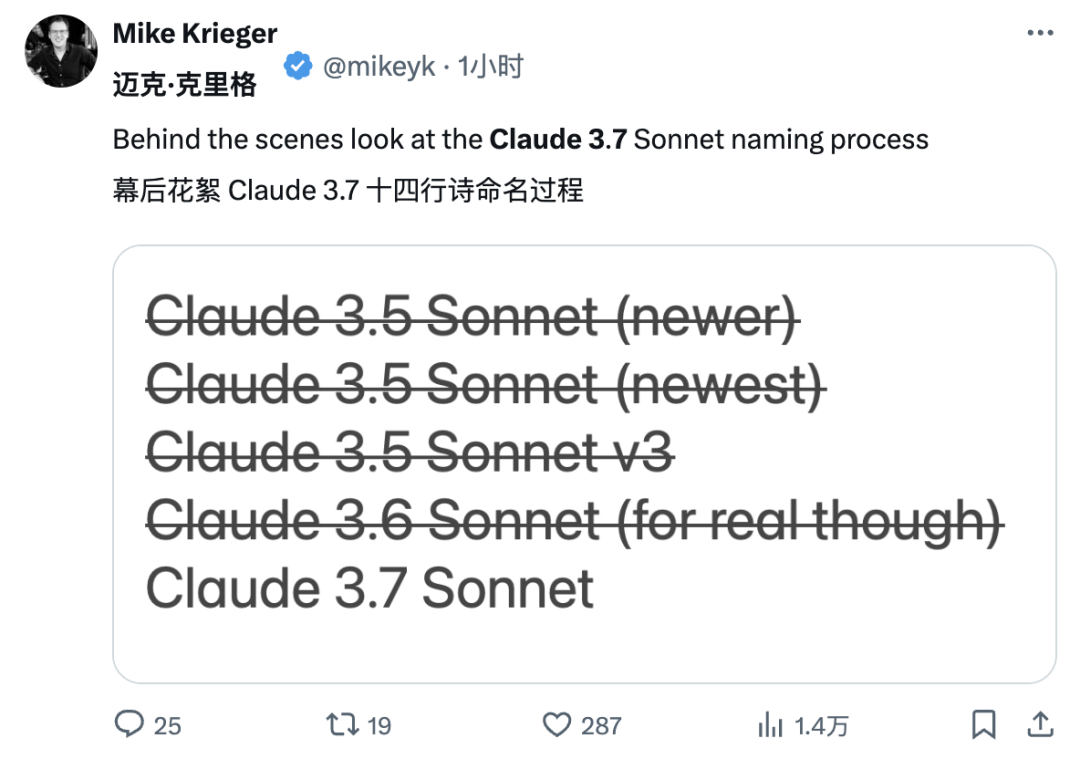Open the three-dot more options menu
Screen dimensions: 1080x759
[x=1040, y=33]
